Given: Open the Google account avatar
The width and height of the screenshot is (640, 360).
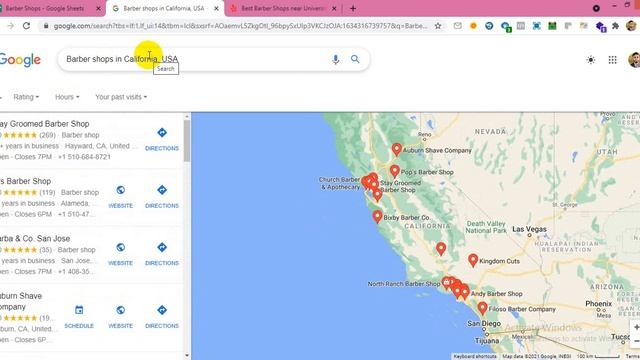Looking at the screenshot, I should tap(634, 60).
